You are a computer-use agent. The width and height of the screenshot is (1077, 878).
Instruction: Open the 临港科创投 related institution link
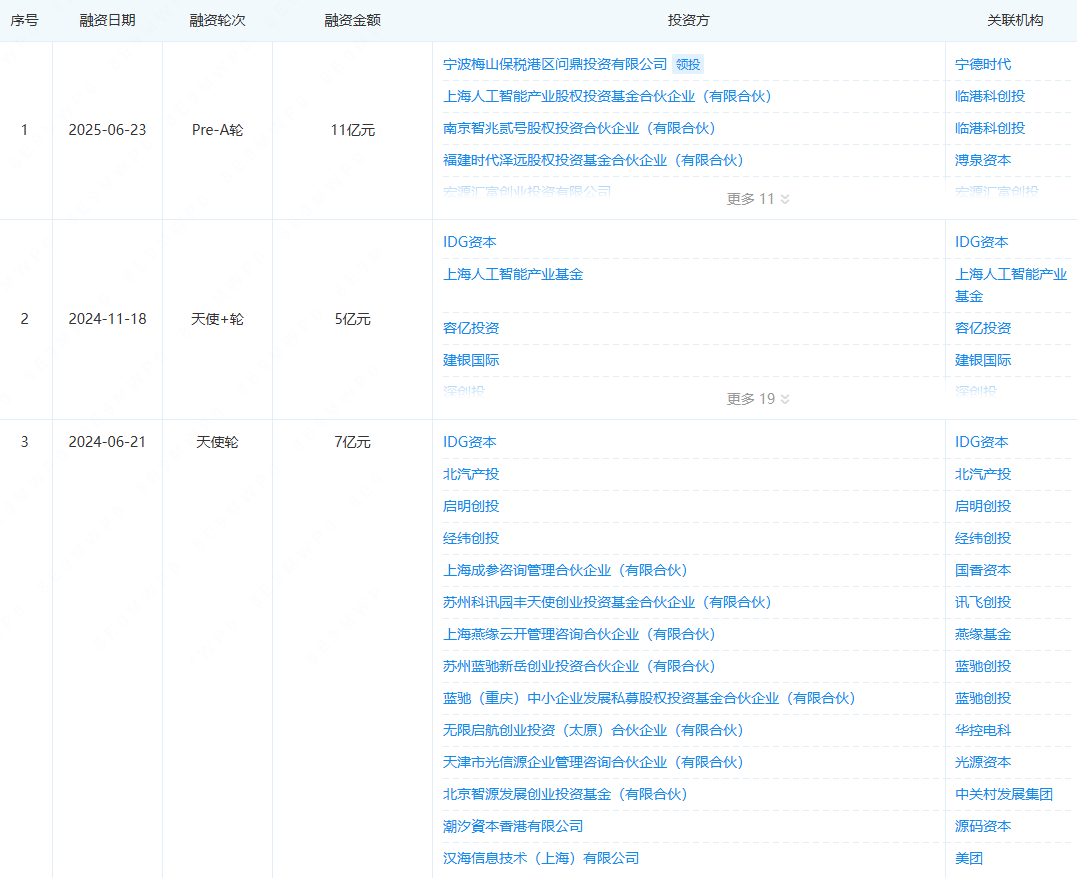990,95
